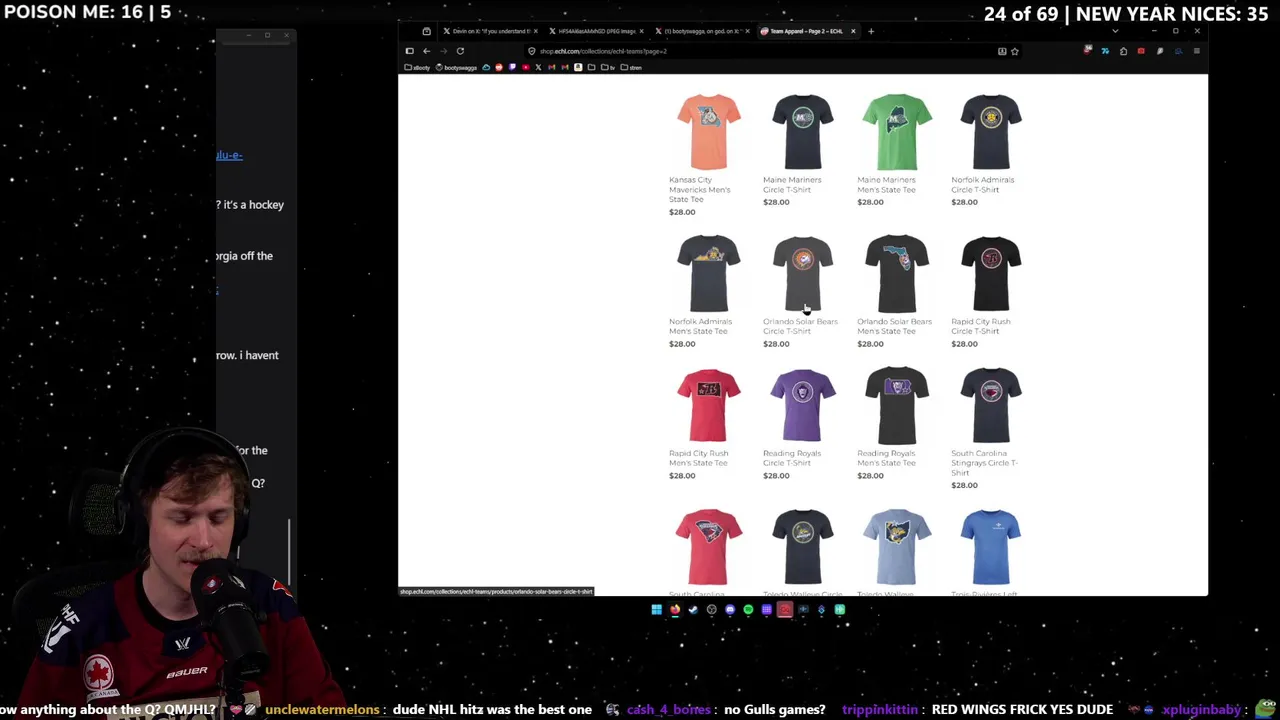
Task: Open Steam from the taskbar
Action: [x=693, y=609]
